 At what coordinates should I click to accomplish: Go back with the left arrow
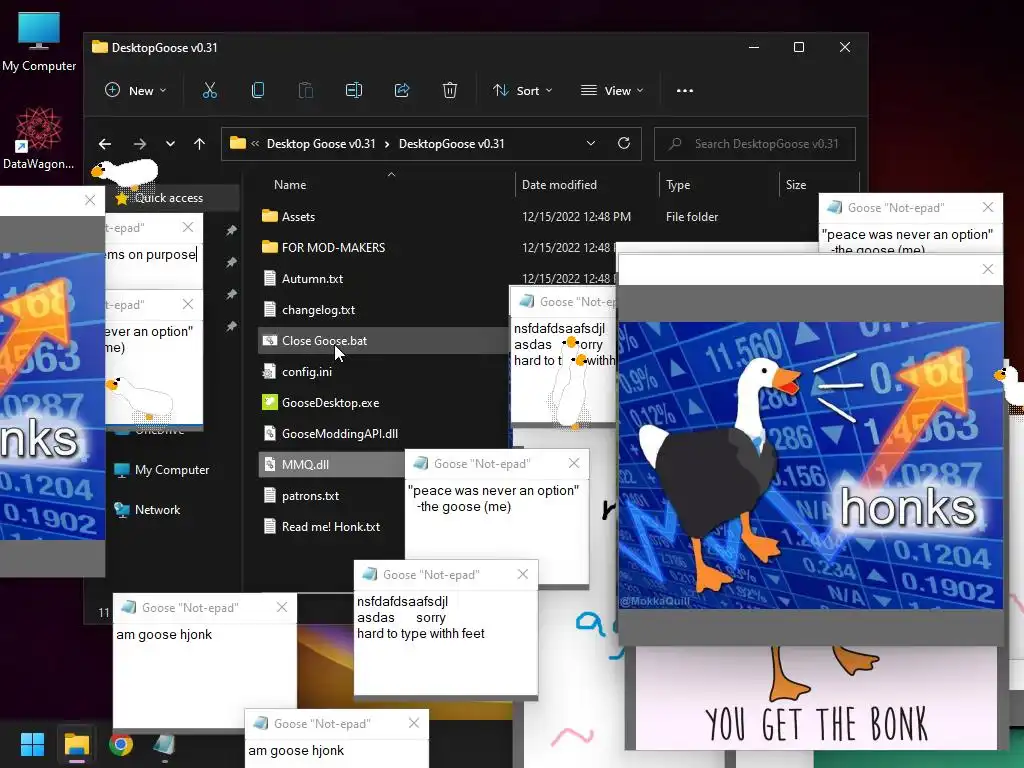(104, 144)
